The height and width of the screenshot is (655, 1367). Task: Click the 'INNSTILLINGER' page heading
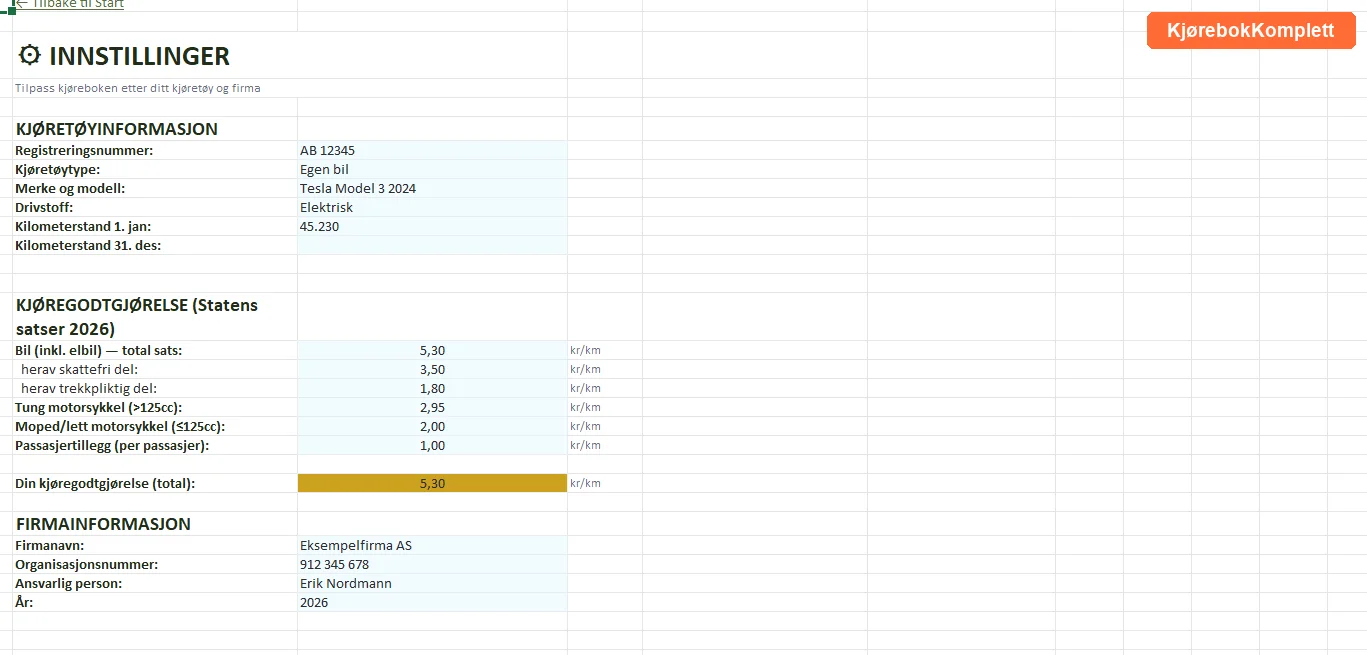coord(139,56)
